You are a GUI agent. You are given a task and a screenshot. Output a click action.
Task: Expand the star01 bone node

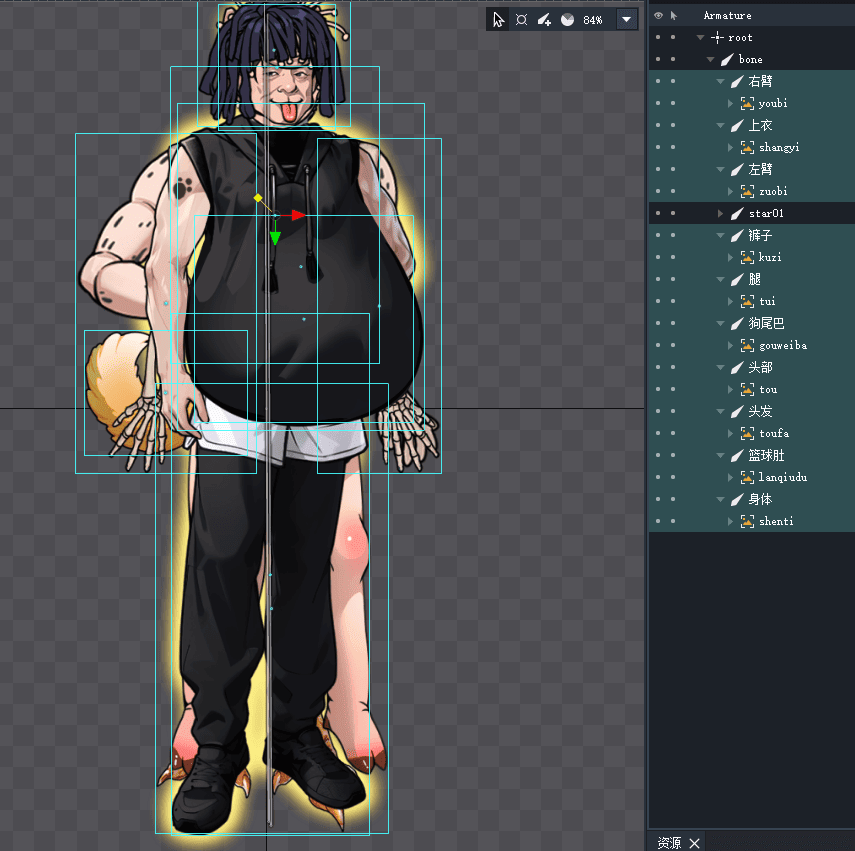click(721, 214)
